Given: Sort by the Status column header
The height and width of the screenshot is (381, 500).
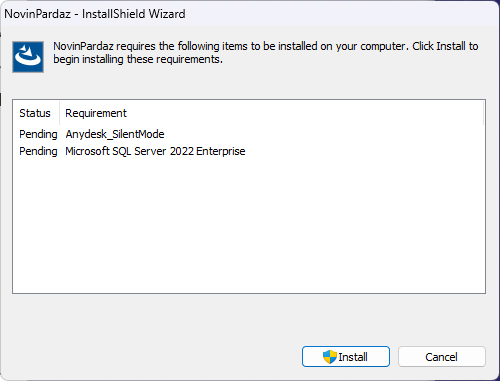Looking at the screenshot, I should pyautogui.click(x=36, y=113).
